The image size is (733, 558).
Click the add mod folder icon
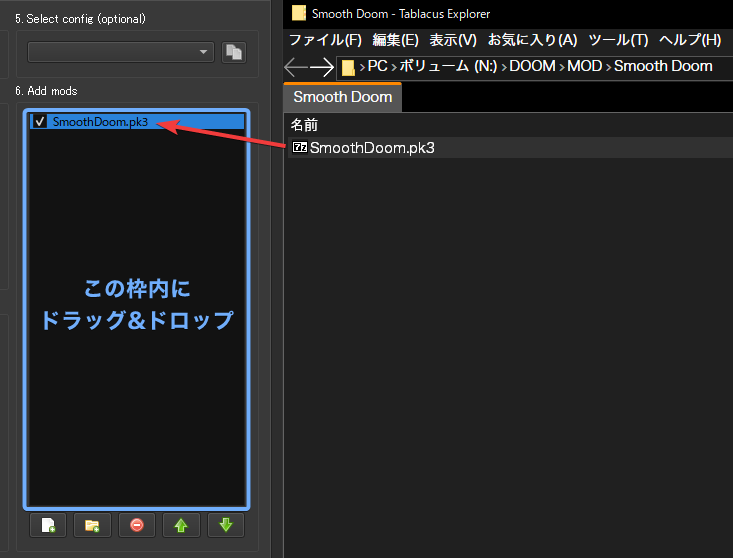click(x=93, y=525)
